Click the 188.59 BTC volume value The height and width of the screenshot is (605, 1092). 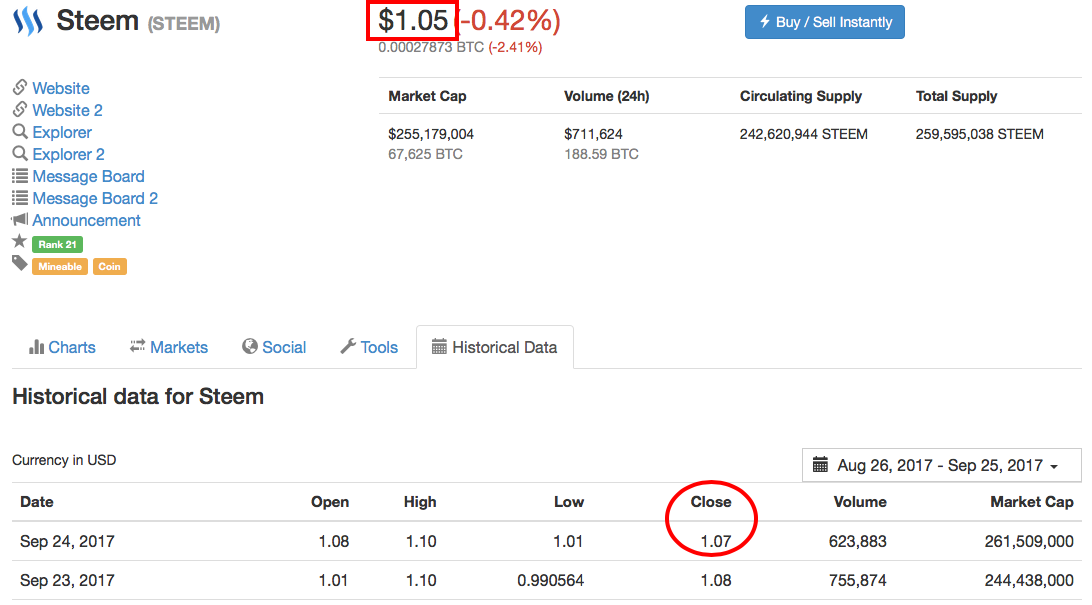pos(601,154)
